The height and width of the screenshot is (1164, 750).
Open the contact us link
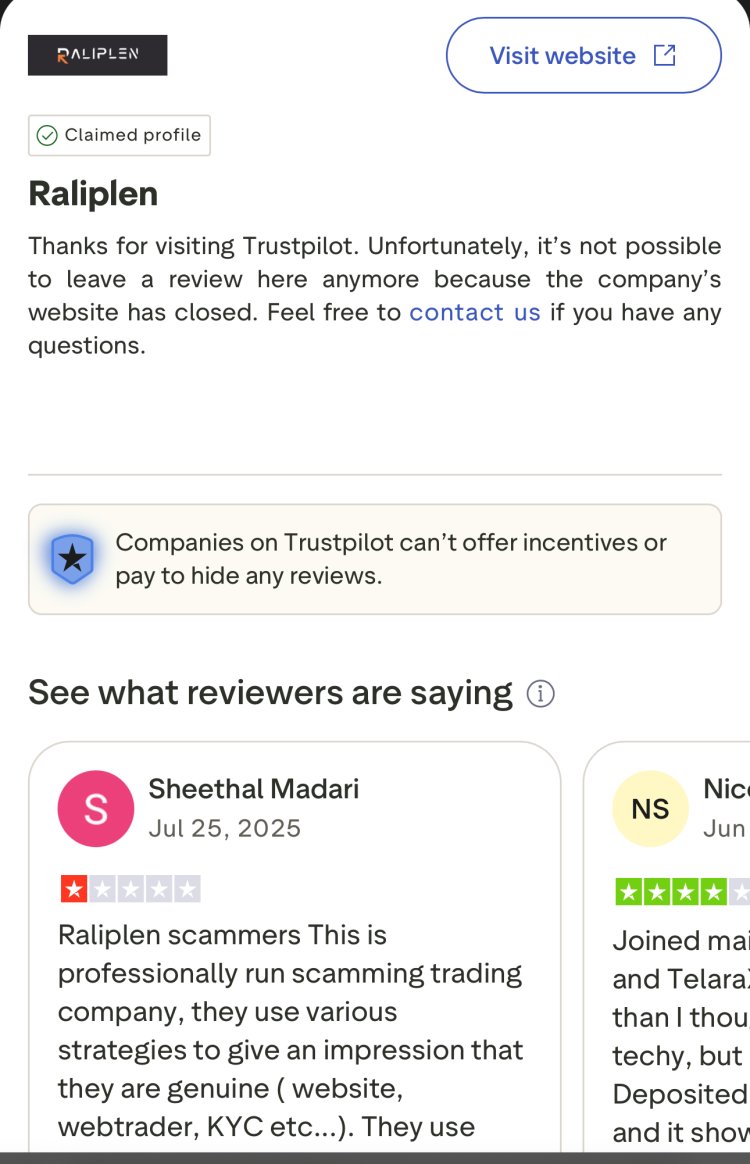click(475, 312)
